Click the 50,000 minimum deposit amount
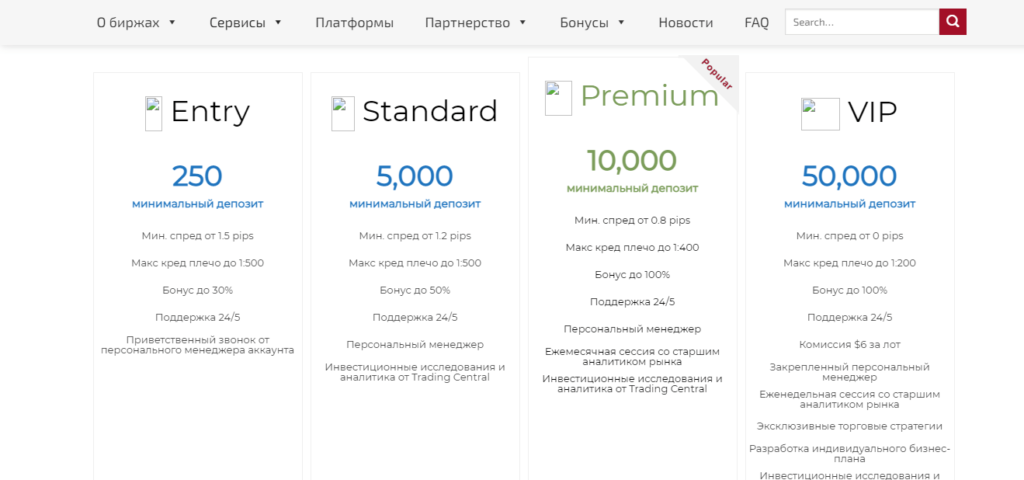The width and height of the screenshot is (1024, 480). pyautogui.click(x=849, y=176)
